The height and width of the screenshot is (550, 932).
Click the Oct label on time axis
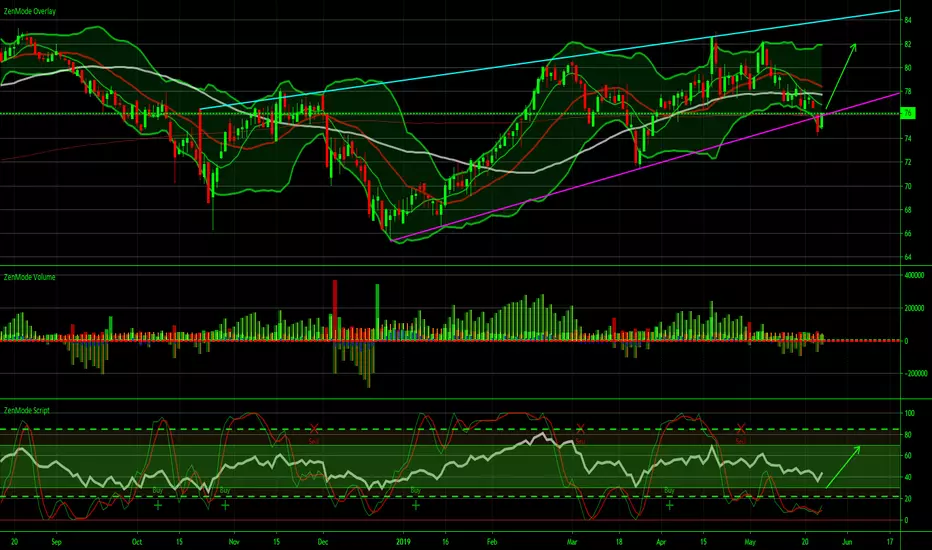point(137,542)
